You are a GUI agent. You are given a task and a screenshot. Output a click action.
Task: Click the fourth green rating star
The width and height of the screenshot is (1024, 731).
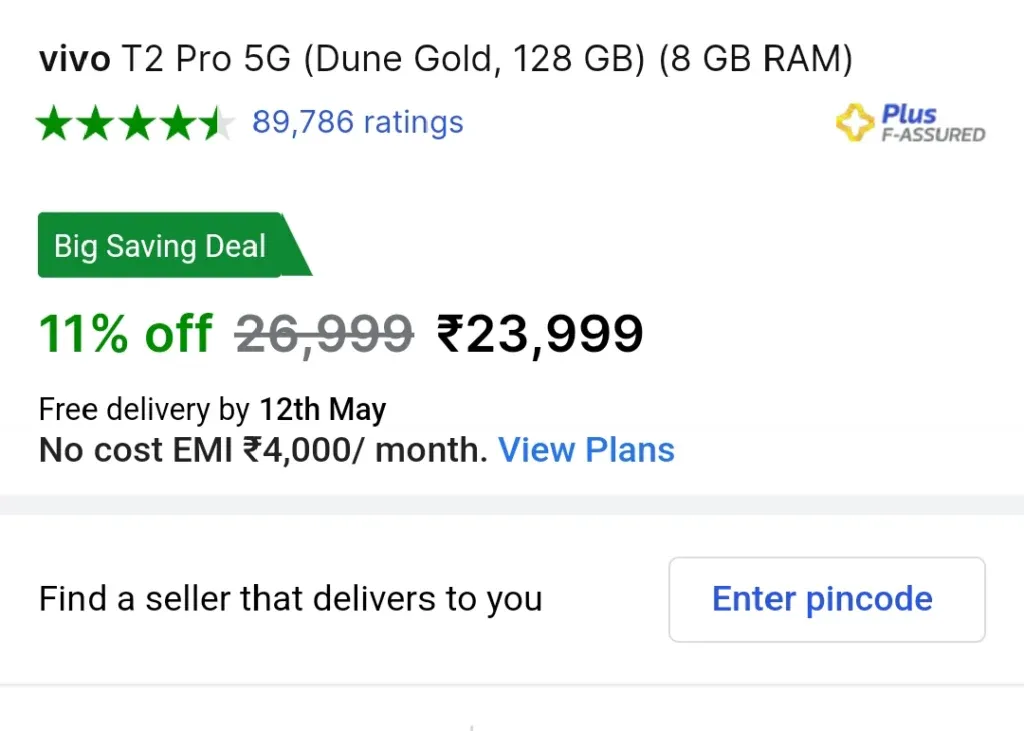tap(179, 123)
